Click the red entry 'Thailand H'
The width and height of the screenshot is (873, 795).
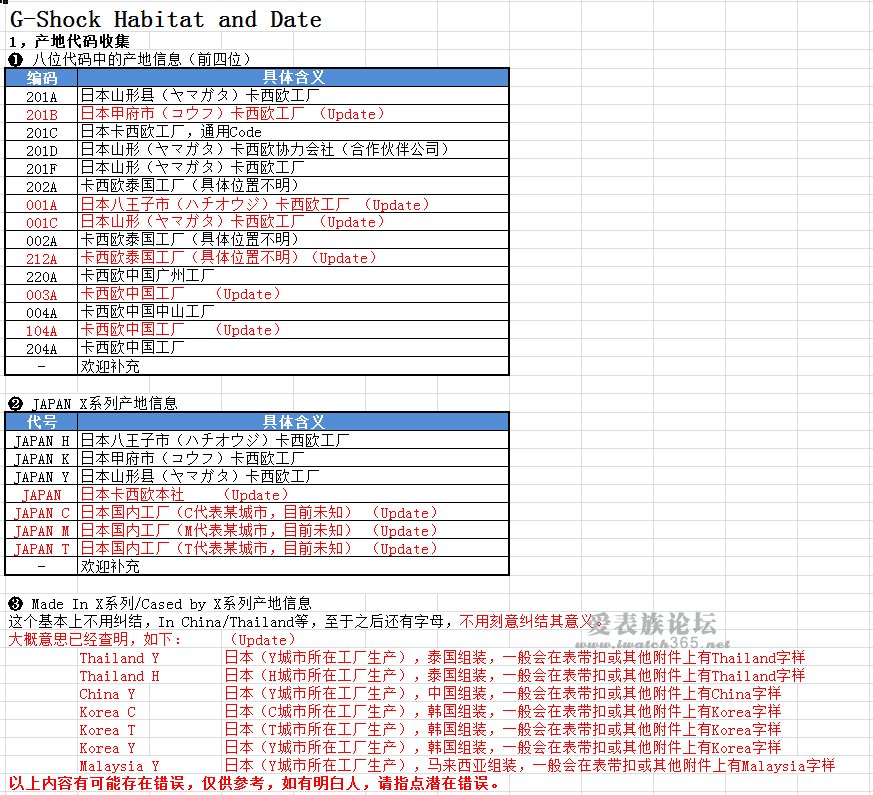pyautogui.click(x=119, y=676)
